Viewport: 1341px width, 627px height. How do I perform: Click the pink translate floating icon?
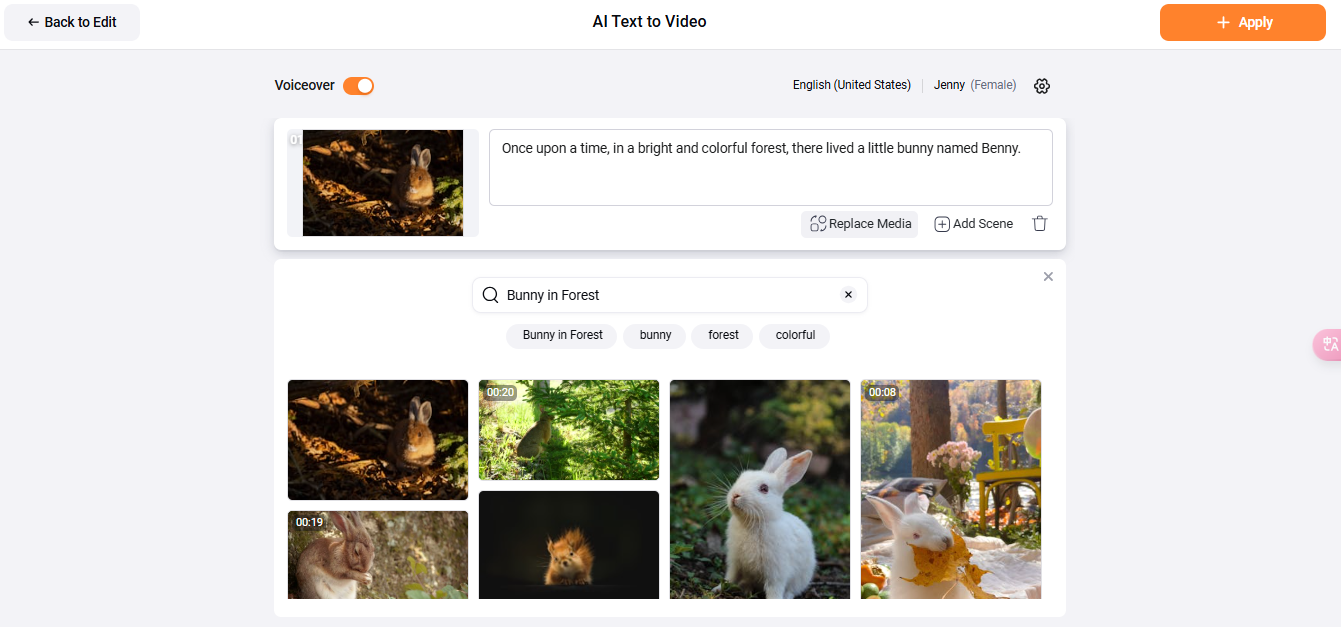coord(1329,344)
